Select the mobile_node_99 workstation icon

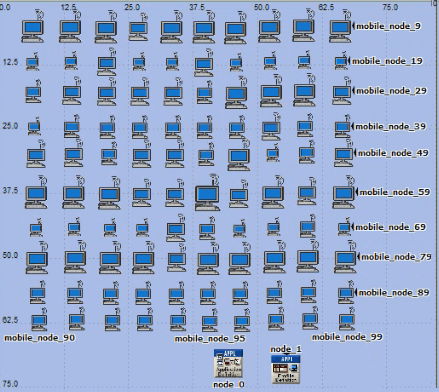tap(347, 318)
